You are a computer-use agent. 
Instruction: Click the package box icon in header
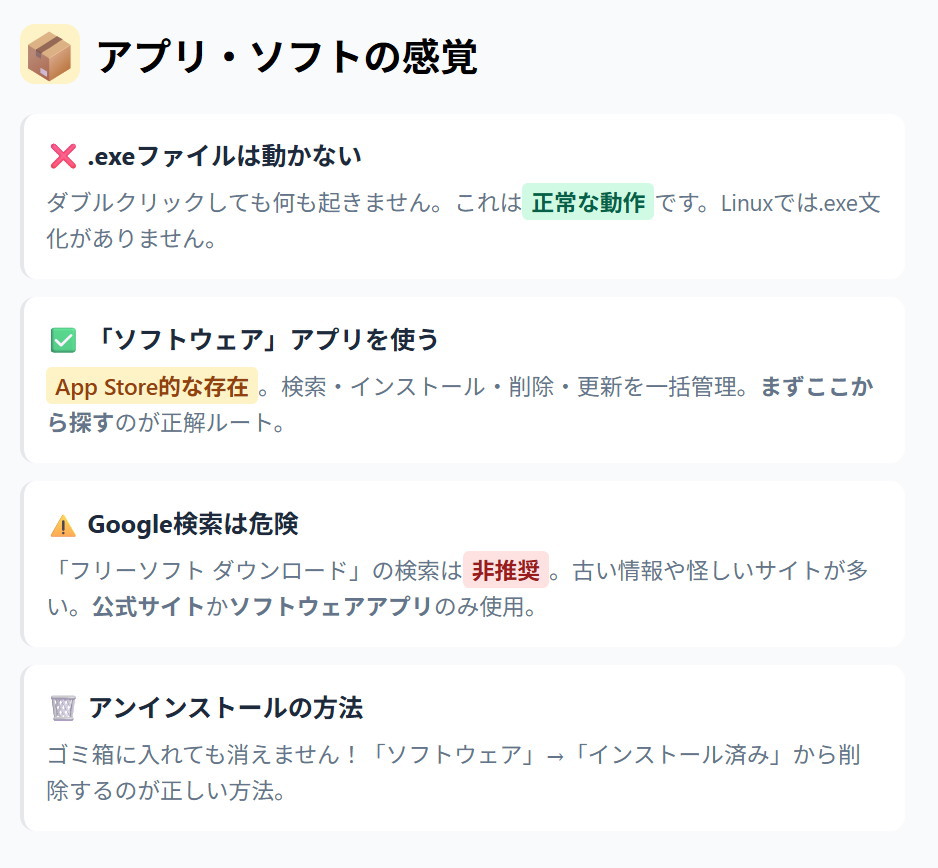[50, 54]
